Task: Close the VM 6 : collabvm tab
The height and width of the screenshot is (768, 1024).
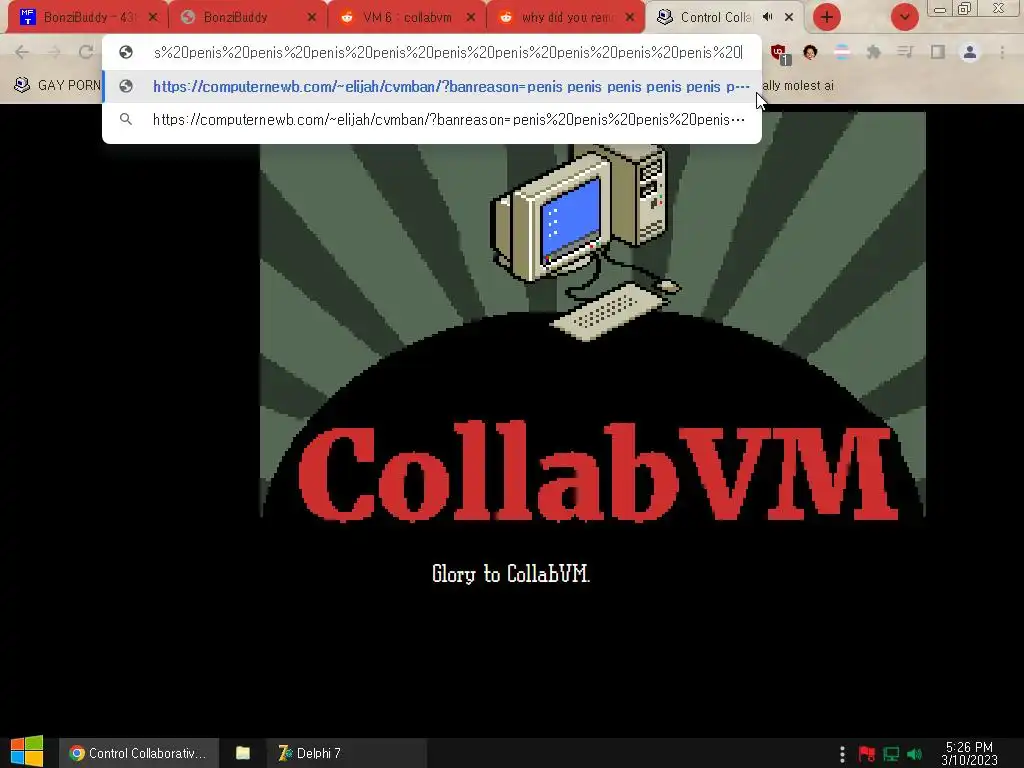Action: point(471,17)
